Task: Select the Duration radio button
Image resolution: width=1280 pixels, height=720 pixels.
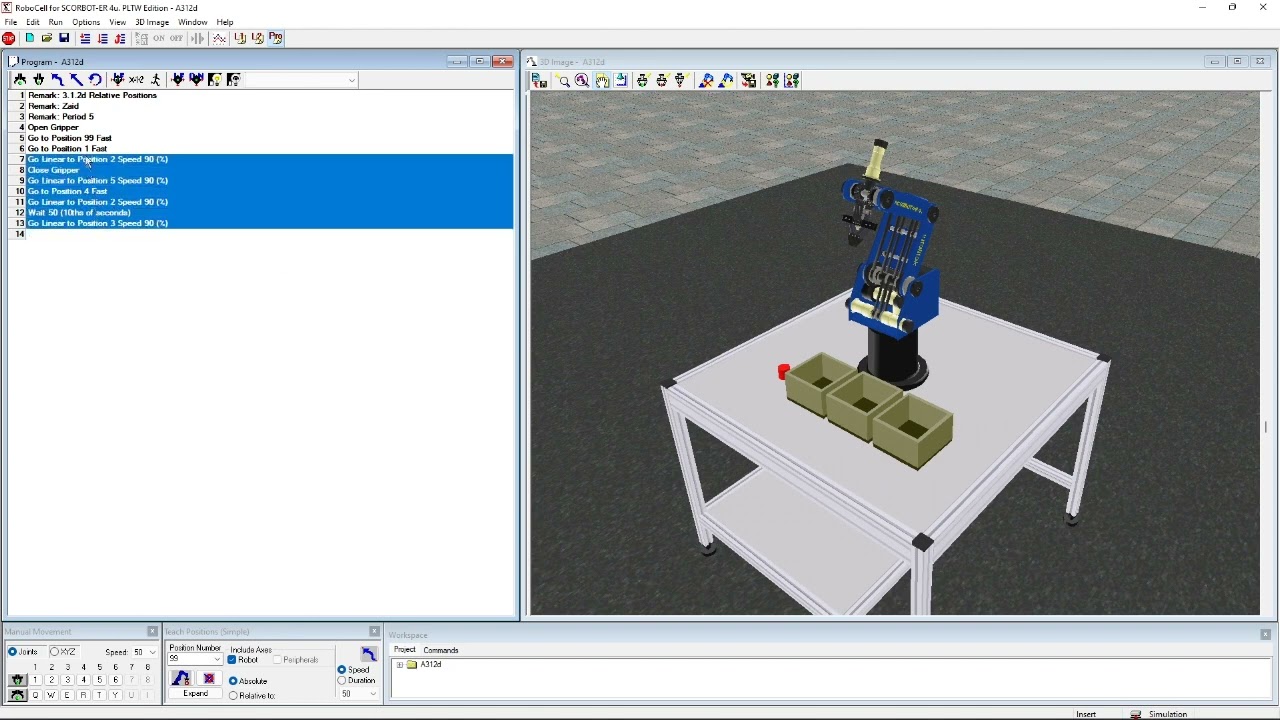Action: pyautogui.click(x=342, y=680)
